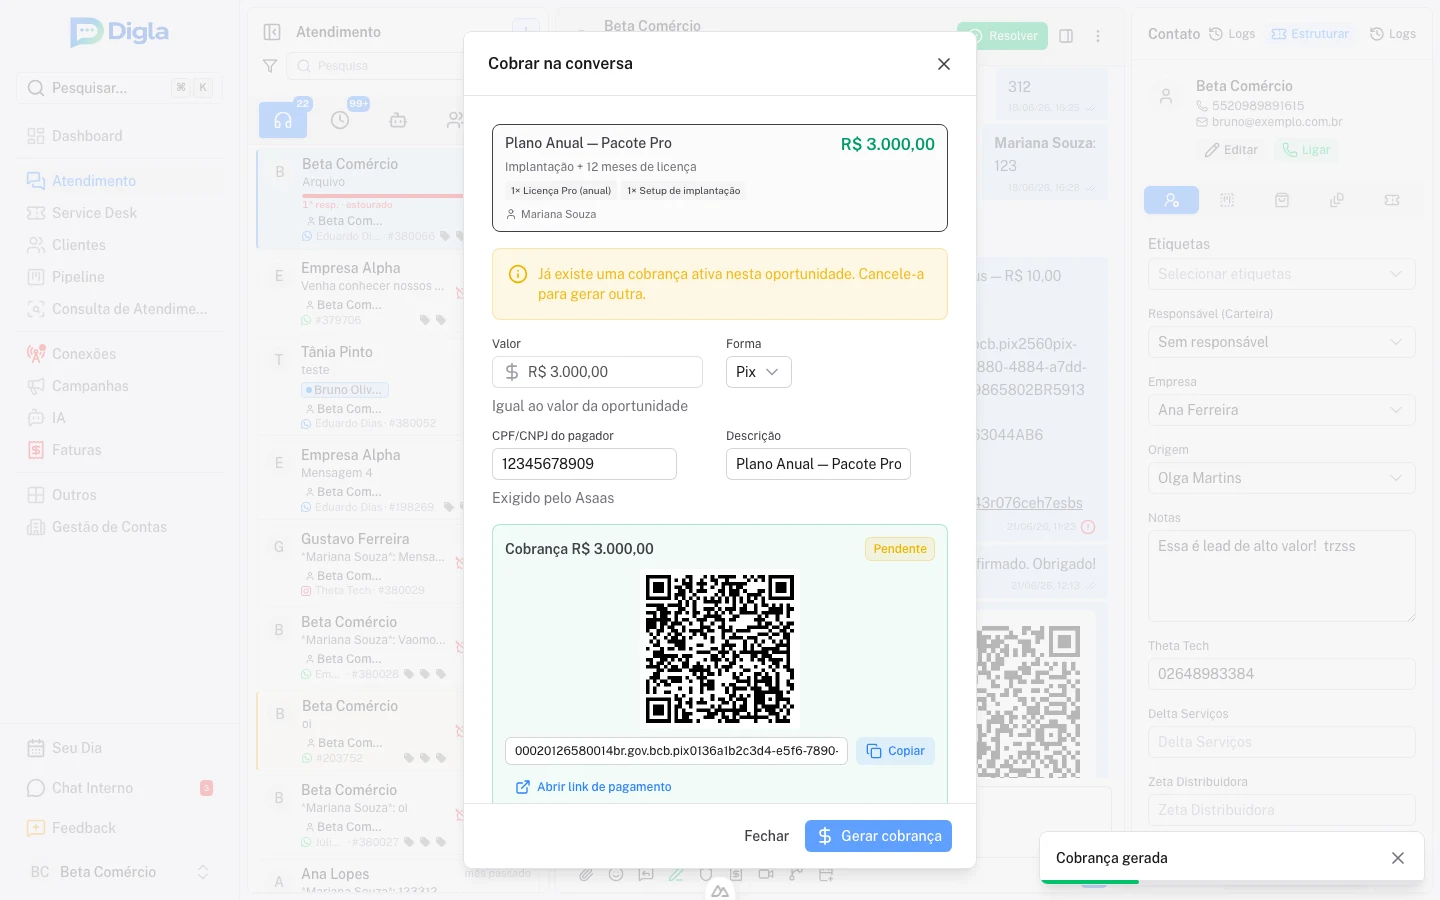Open the bot conversations tab

pyautogui.click(x=398, y=120)
